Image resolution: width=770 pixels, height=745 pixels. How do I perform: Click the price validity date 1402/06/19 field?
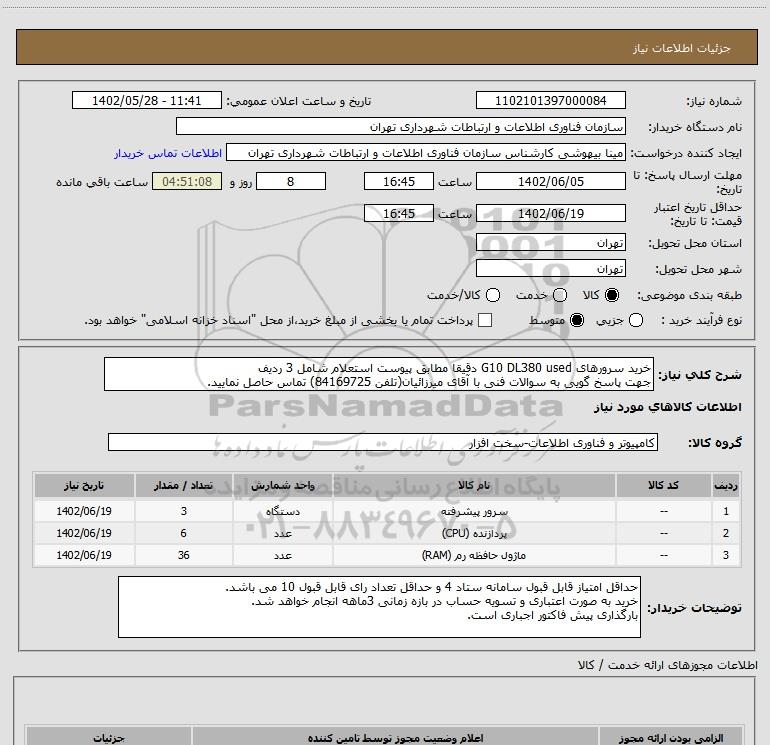click(550, 214)
